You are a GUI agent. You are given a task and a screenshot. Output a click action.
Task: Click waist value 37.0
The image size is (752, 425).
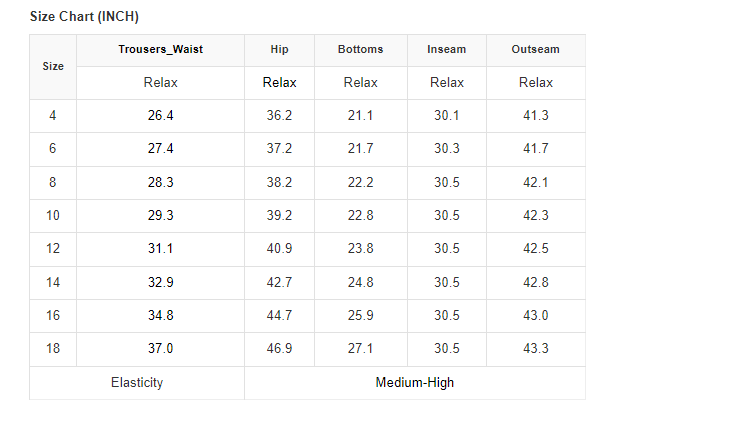160,349
